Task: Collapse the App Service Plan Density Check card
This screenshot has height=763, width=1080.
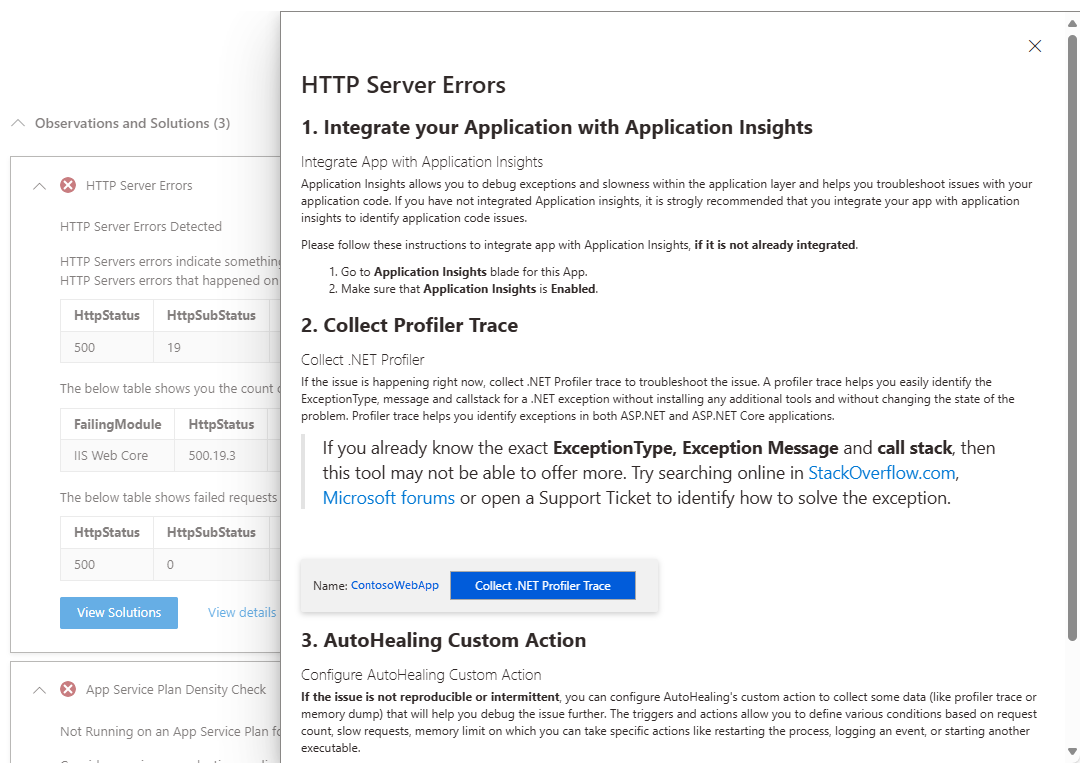Action: click(39, 689)
